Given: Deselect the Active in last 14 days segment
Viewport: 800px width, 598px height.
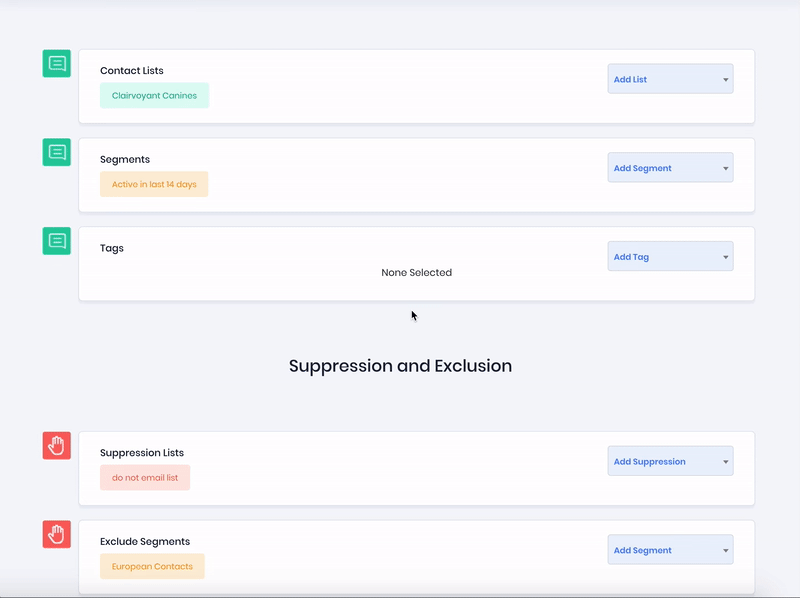Looking at the screenshot, I should coord(153,184).
